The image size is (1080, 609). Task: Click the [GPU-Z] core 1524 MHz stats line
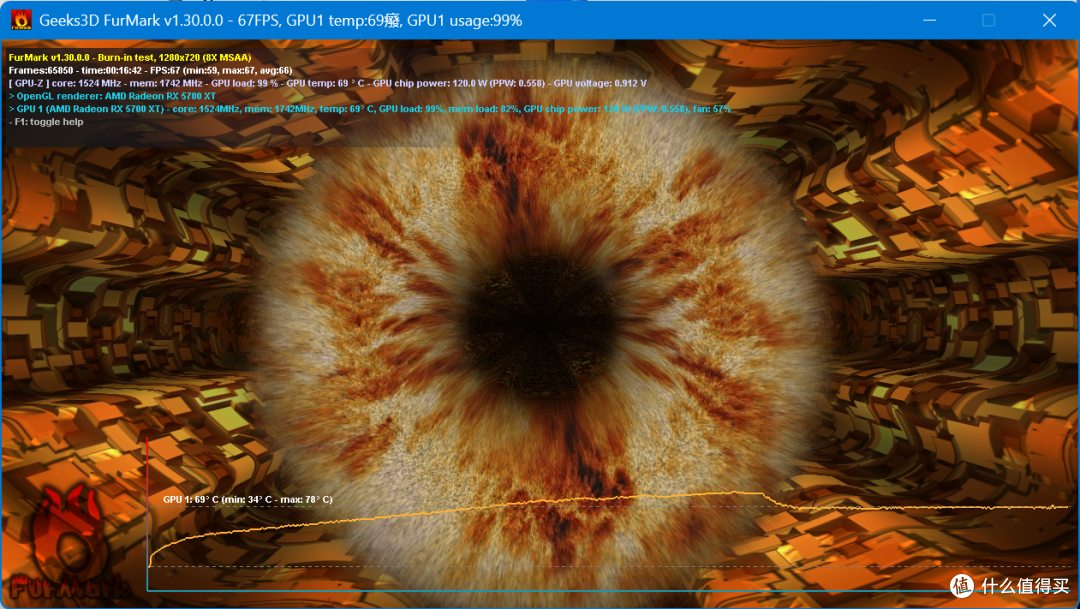pyautogui.click(x=327, y=83)
